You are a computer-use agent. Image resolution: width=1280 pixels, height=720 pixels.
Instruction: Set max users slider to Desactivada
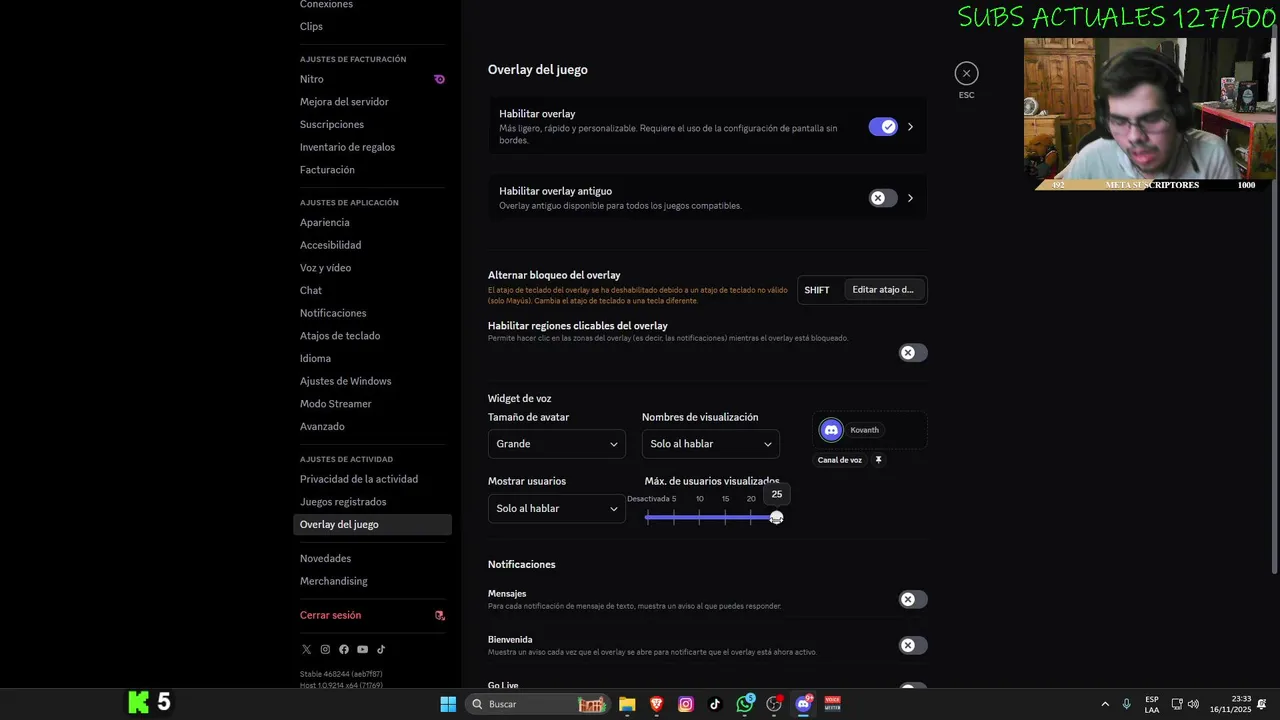click(648, 517)
